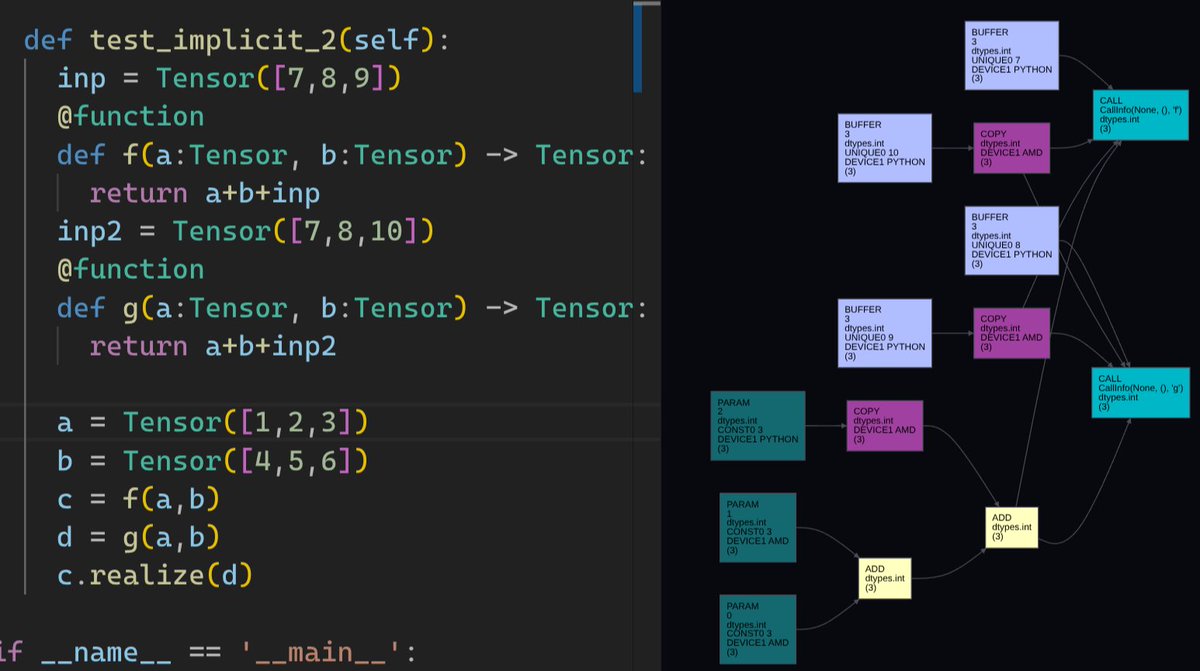Click the first @function decorator line

pyautogui.click(x=131, y=117)
